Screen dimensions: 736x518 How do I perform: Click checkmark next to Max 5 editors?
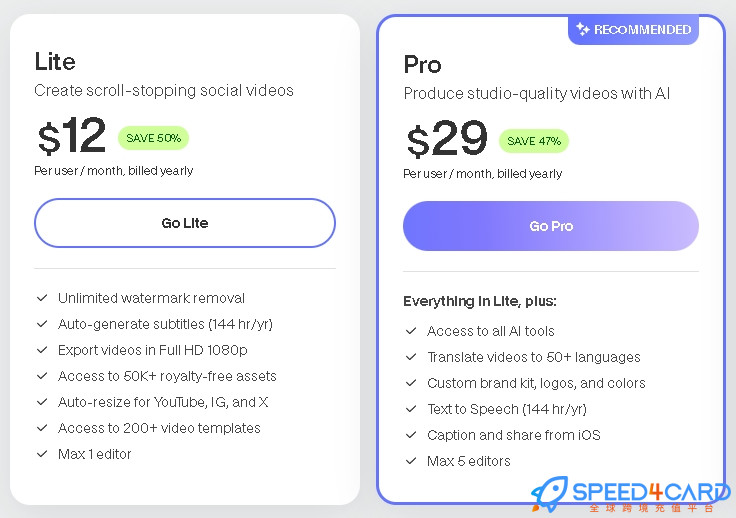tap(411, 461)
